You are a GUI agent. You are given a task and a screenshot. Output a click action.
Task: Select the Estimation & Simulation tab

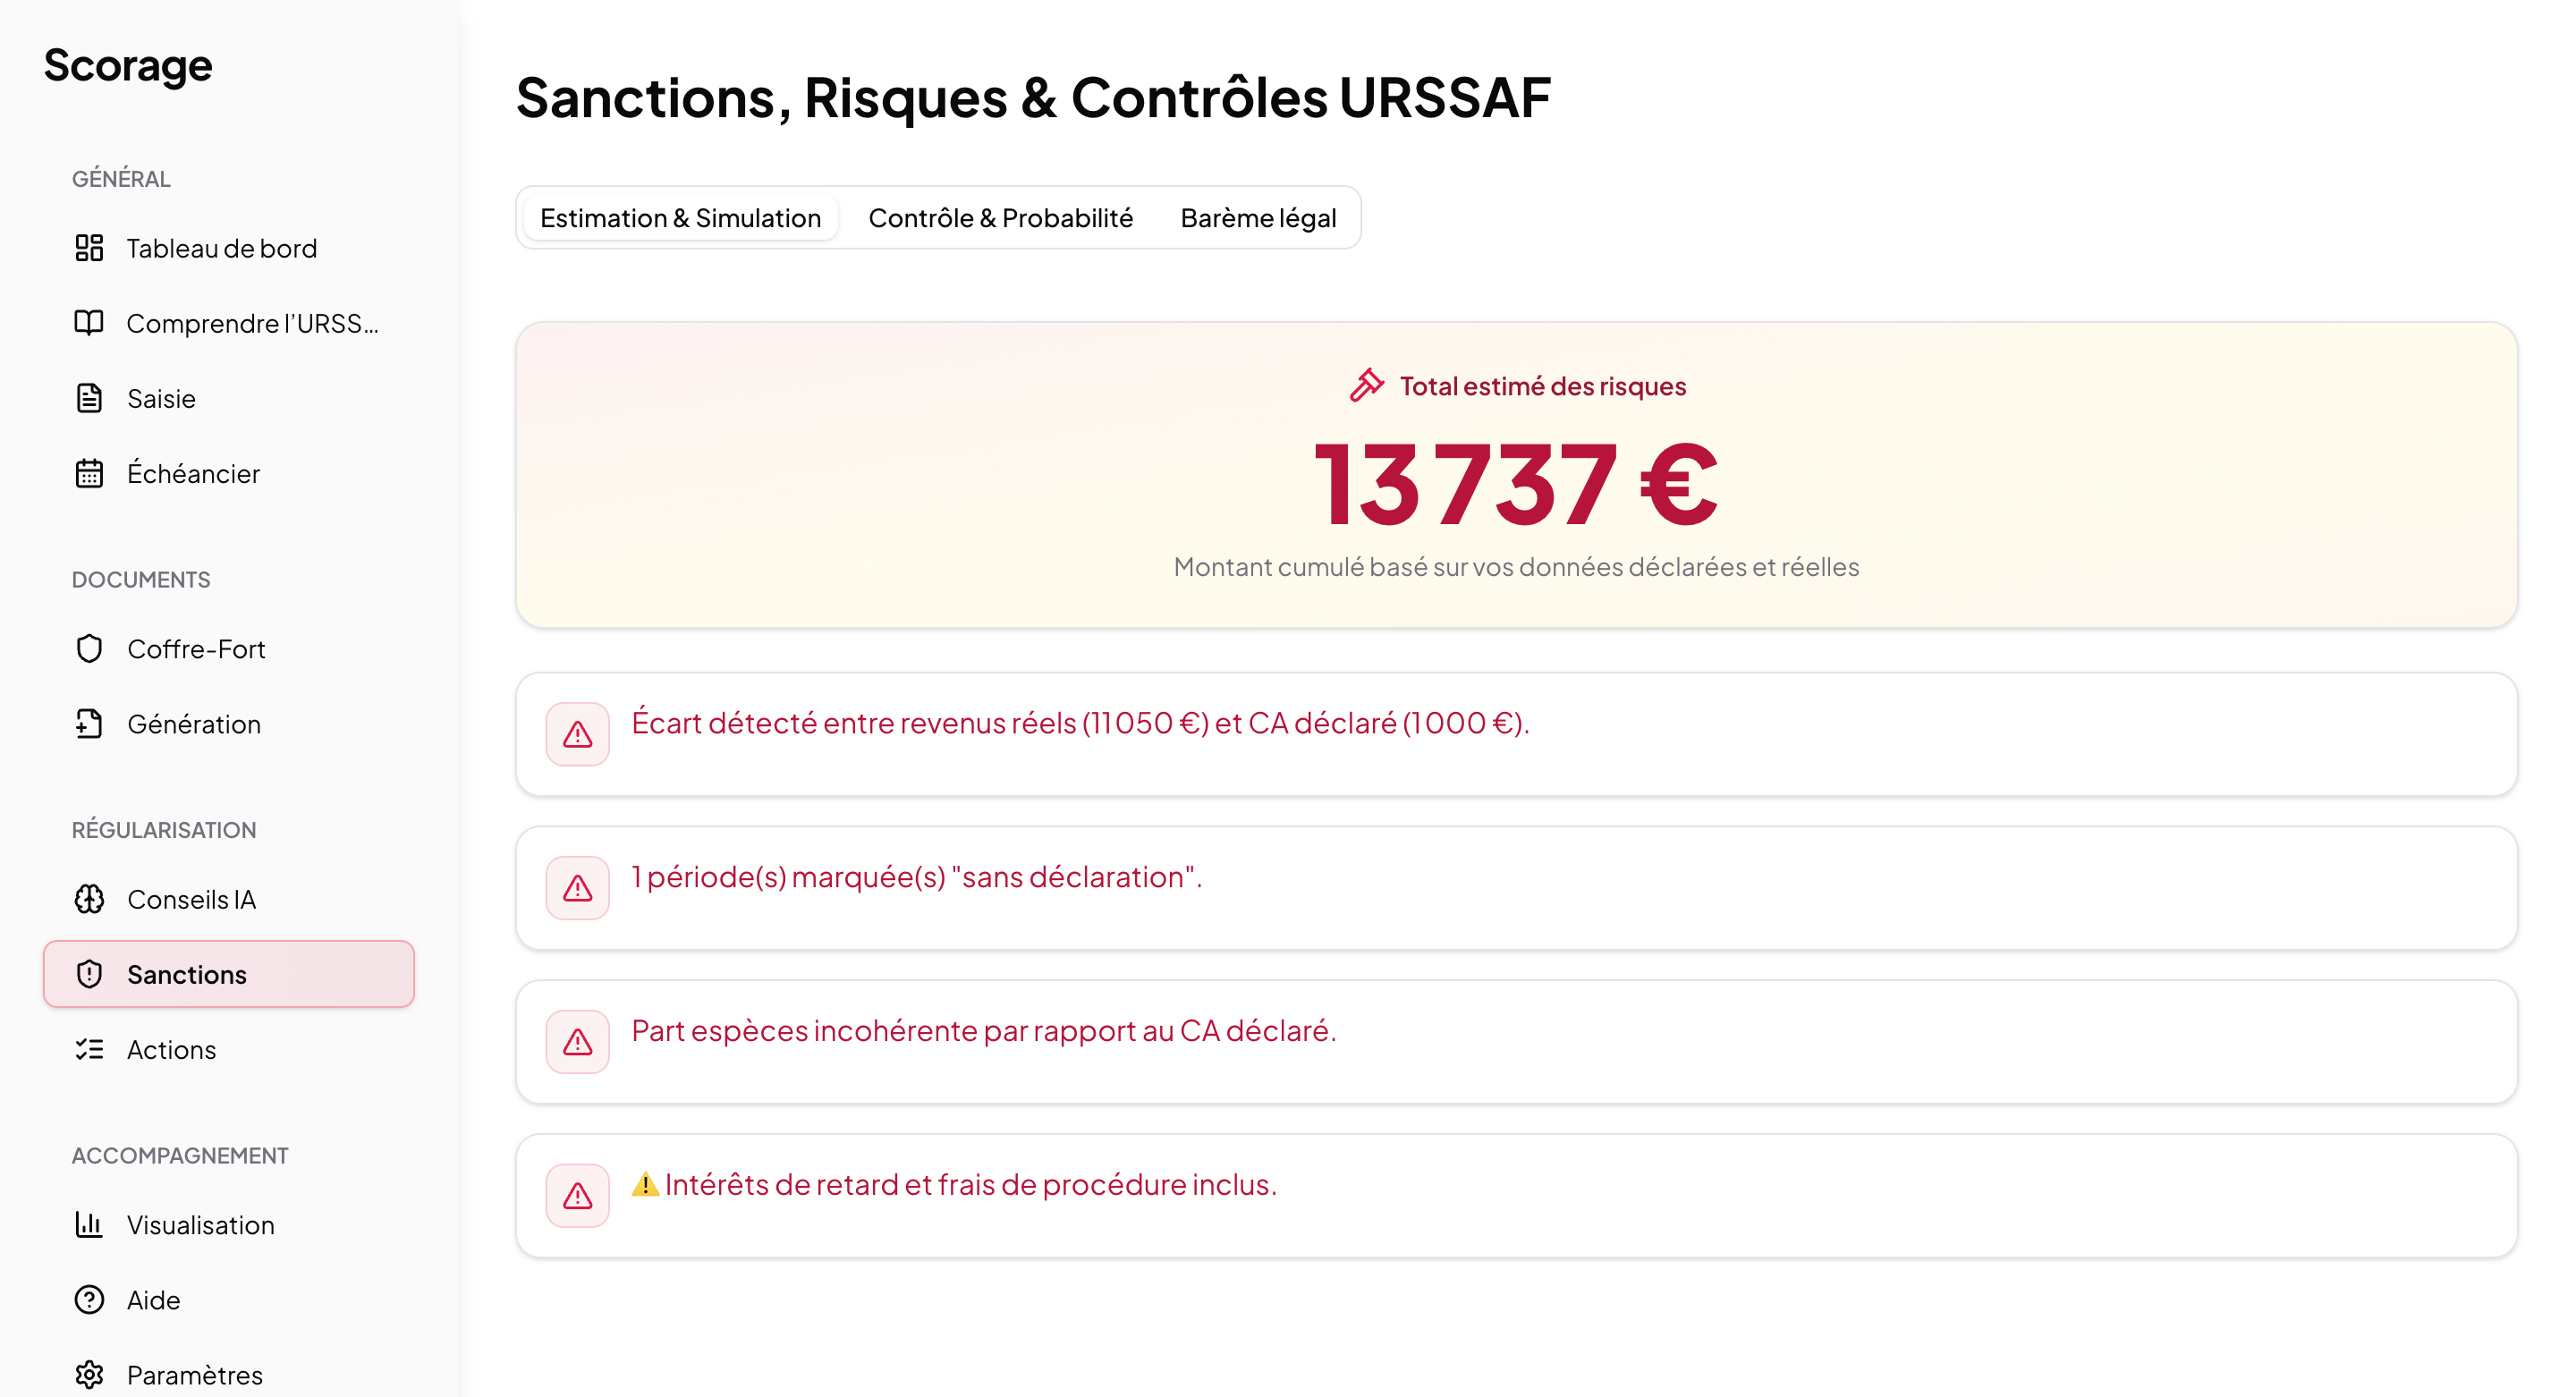tap(681, 217)
